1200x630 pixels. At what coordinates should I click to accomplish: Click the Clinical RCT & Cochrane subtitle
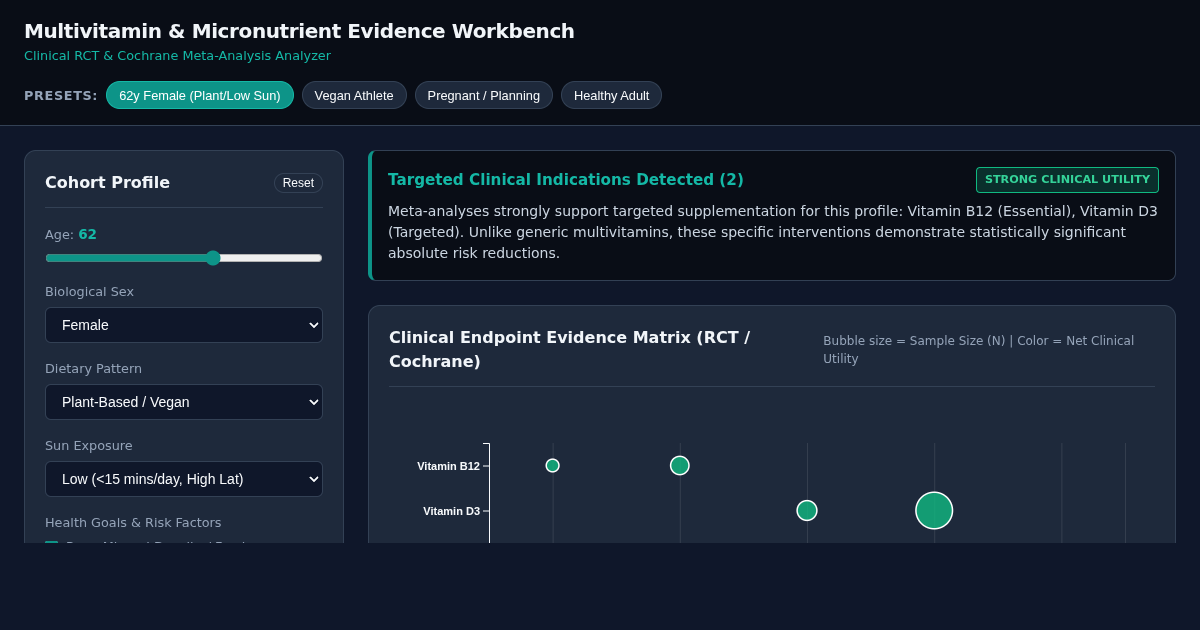[x=177, y=56]
